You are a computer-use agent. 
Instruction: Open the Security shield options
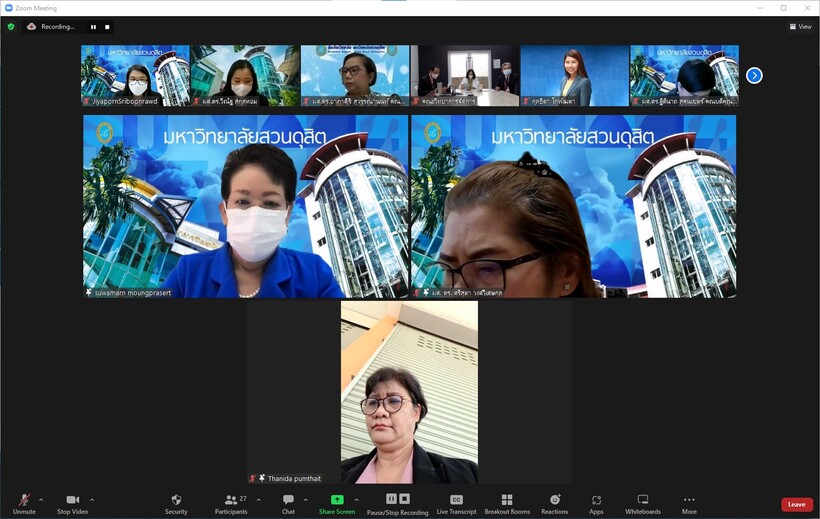pos(176,503)
